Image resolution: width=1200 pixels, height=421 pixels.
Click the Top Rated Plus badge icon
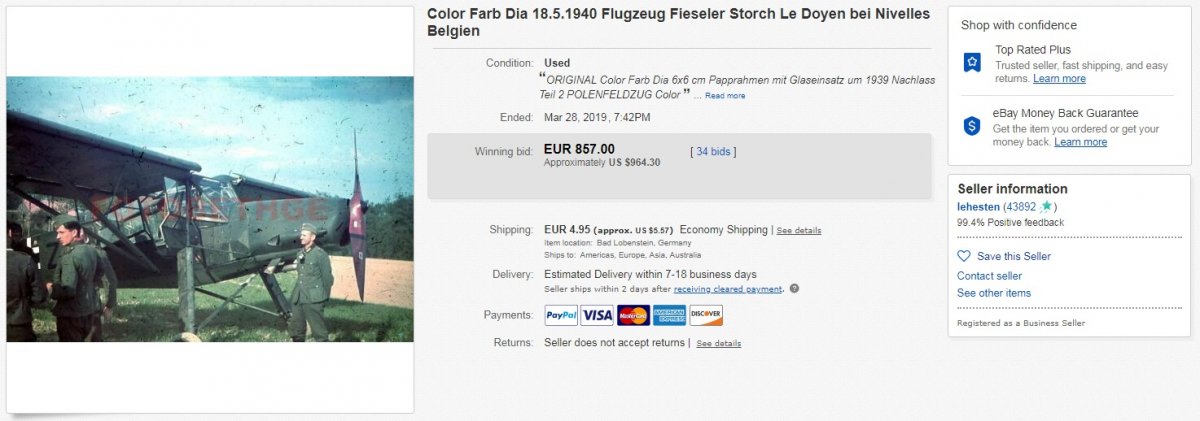pos(972,63)
